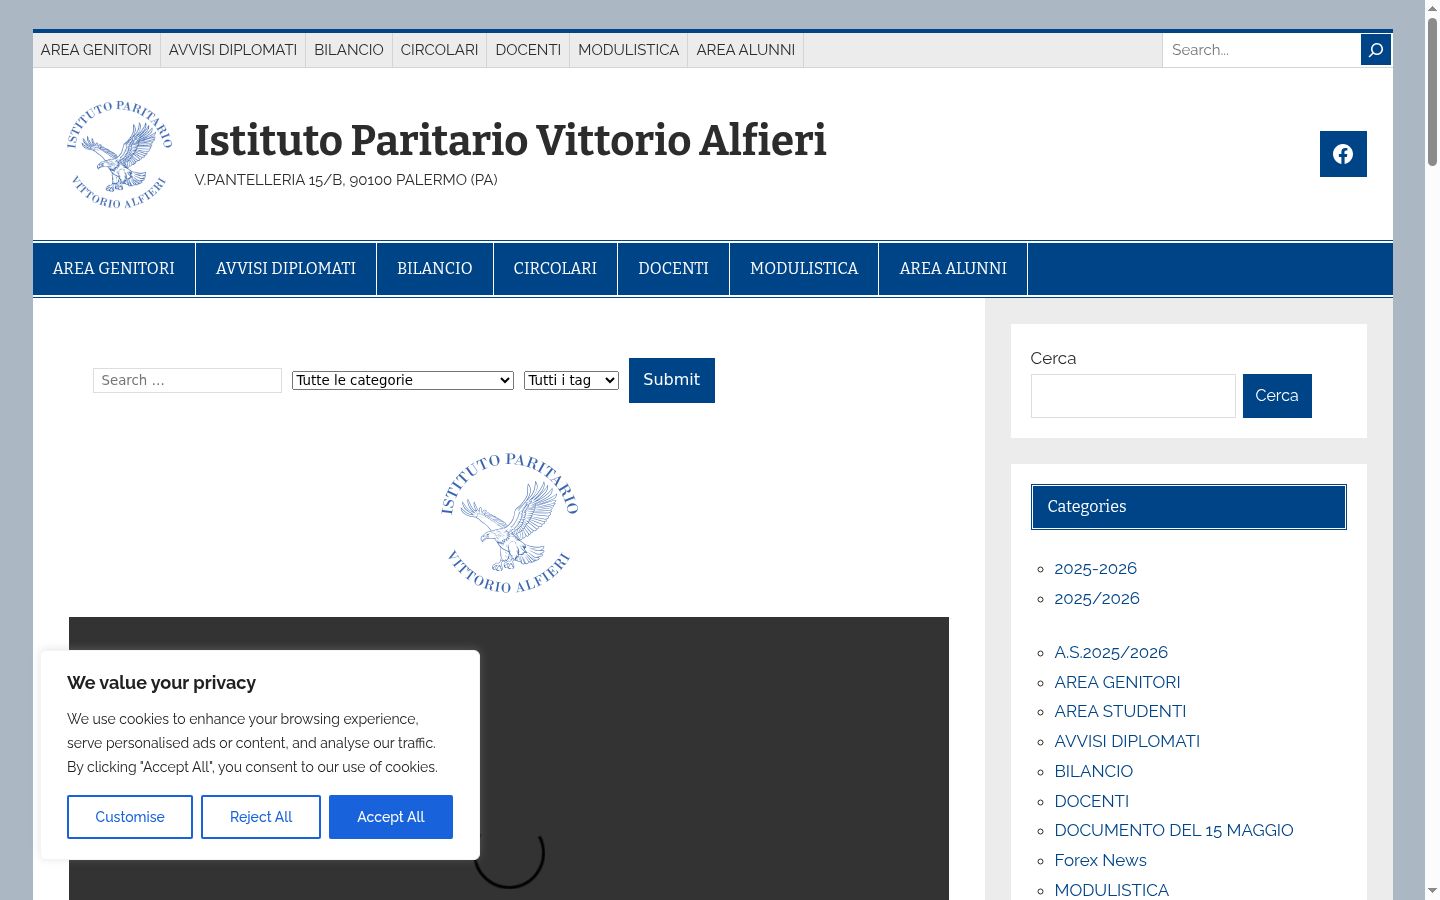The height and width of the screenshot is (900, 1440).
Task: Click the large centered eagle logo image
Action: tap(509, 522)
